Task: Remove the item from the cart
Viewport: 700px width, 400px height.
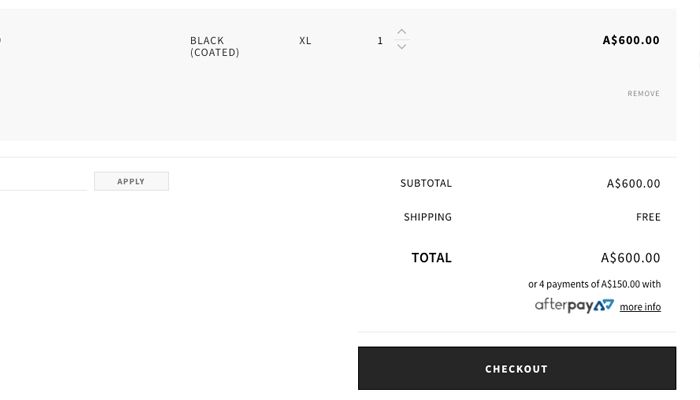Action: (x=643, y=93)
